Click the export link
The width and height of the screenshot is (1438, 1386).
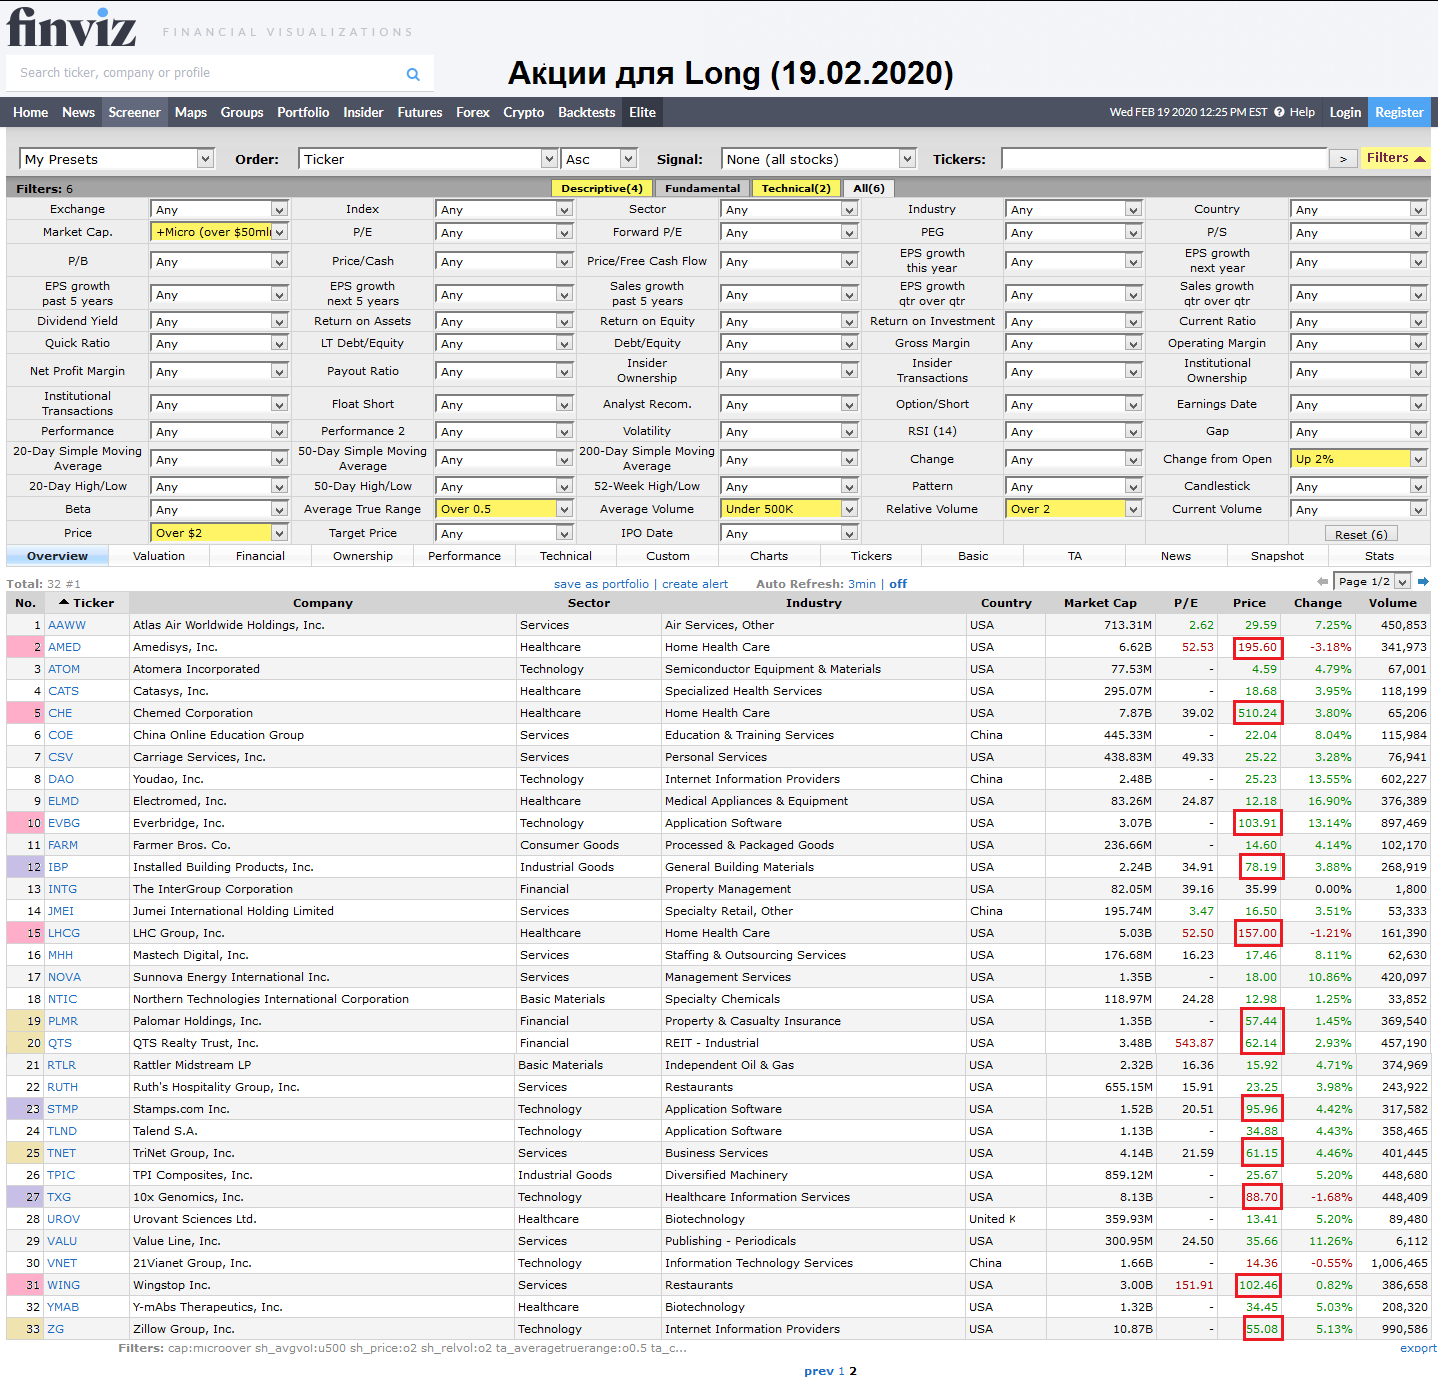(x=1418, y=1348)
